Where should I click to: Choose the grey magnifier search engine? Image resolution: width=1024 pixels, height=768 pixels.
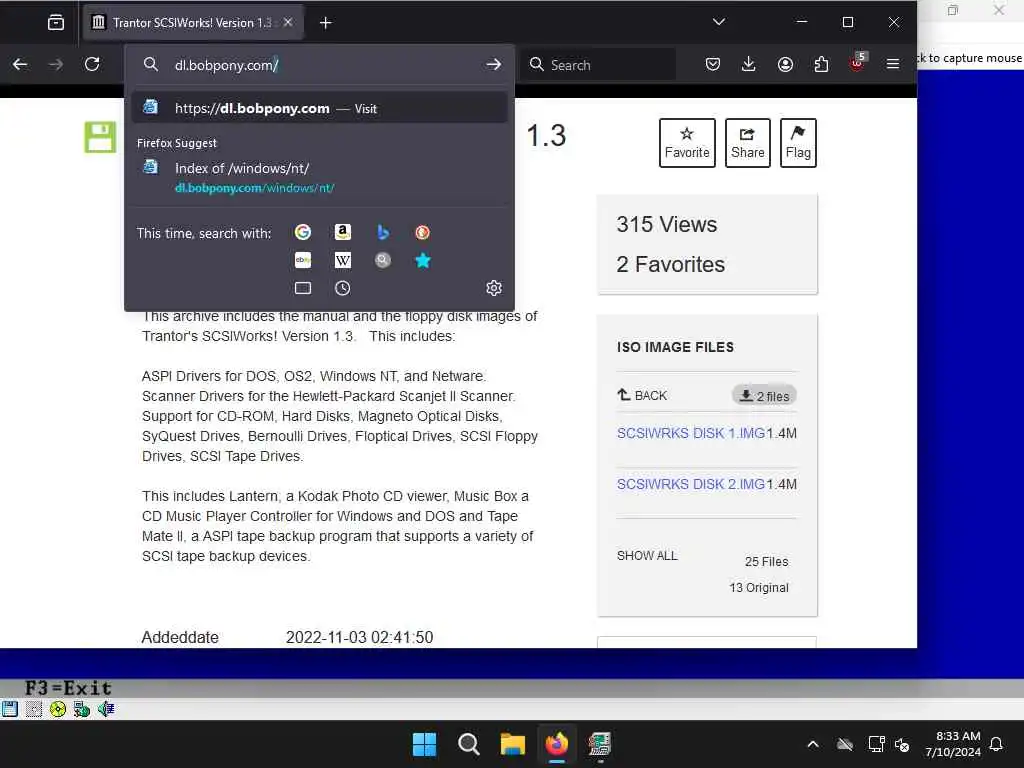click(x=383, y=260)
